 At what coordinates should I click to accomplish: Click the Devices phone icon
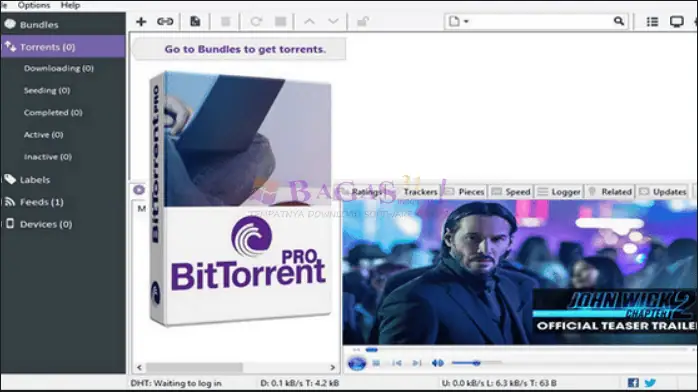tap(10, 223)
